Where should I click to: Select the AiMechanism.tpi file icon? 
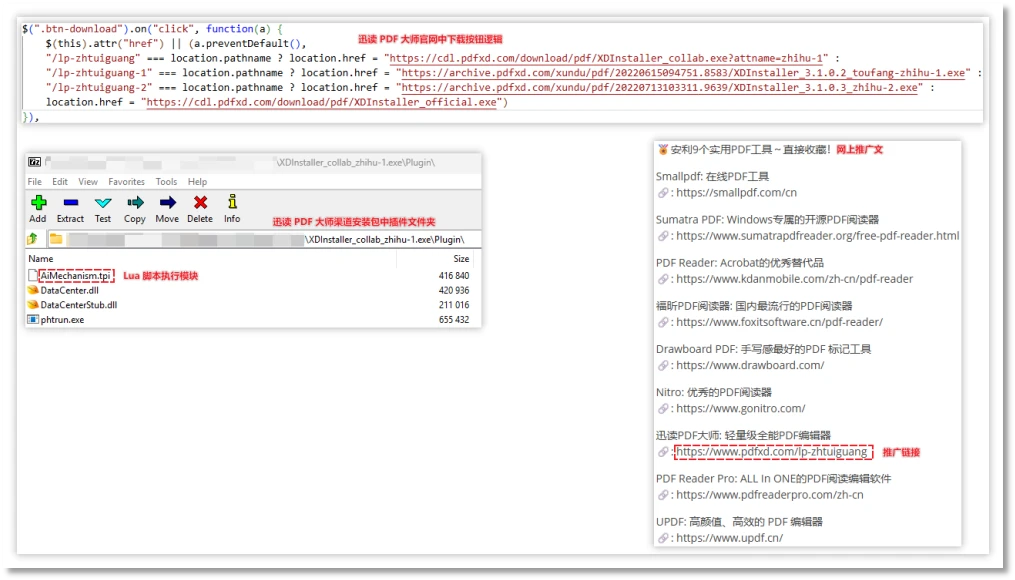click(33, 276)
